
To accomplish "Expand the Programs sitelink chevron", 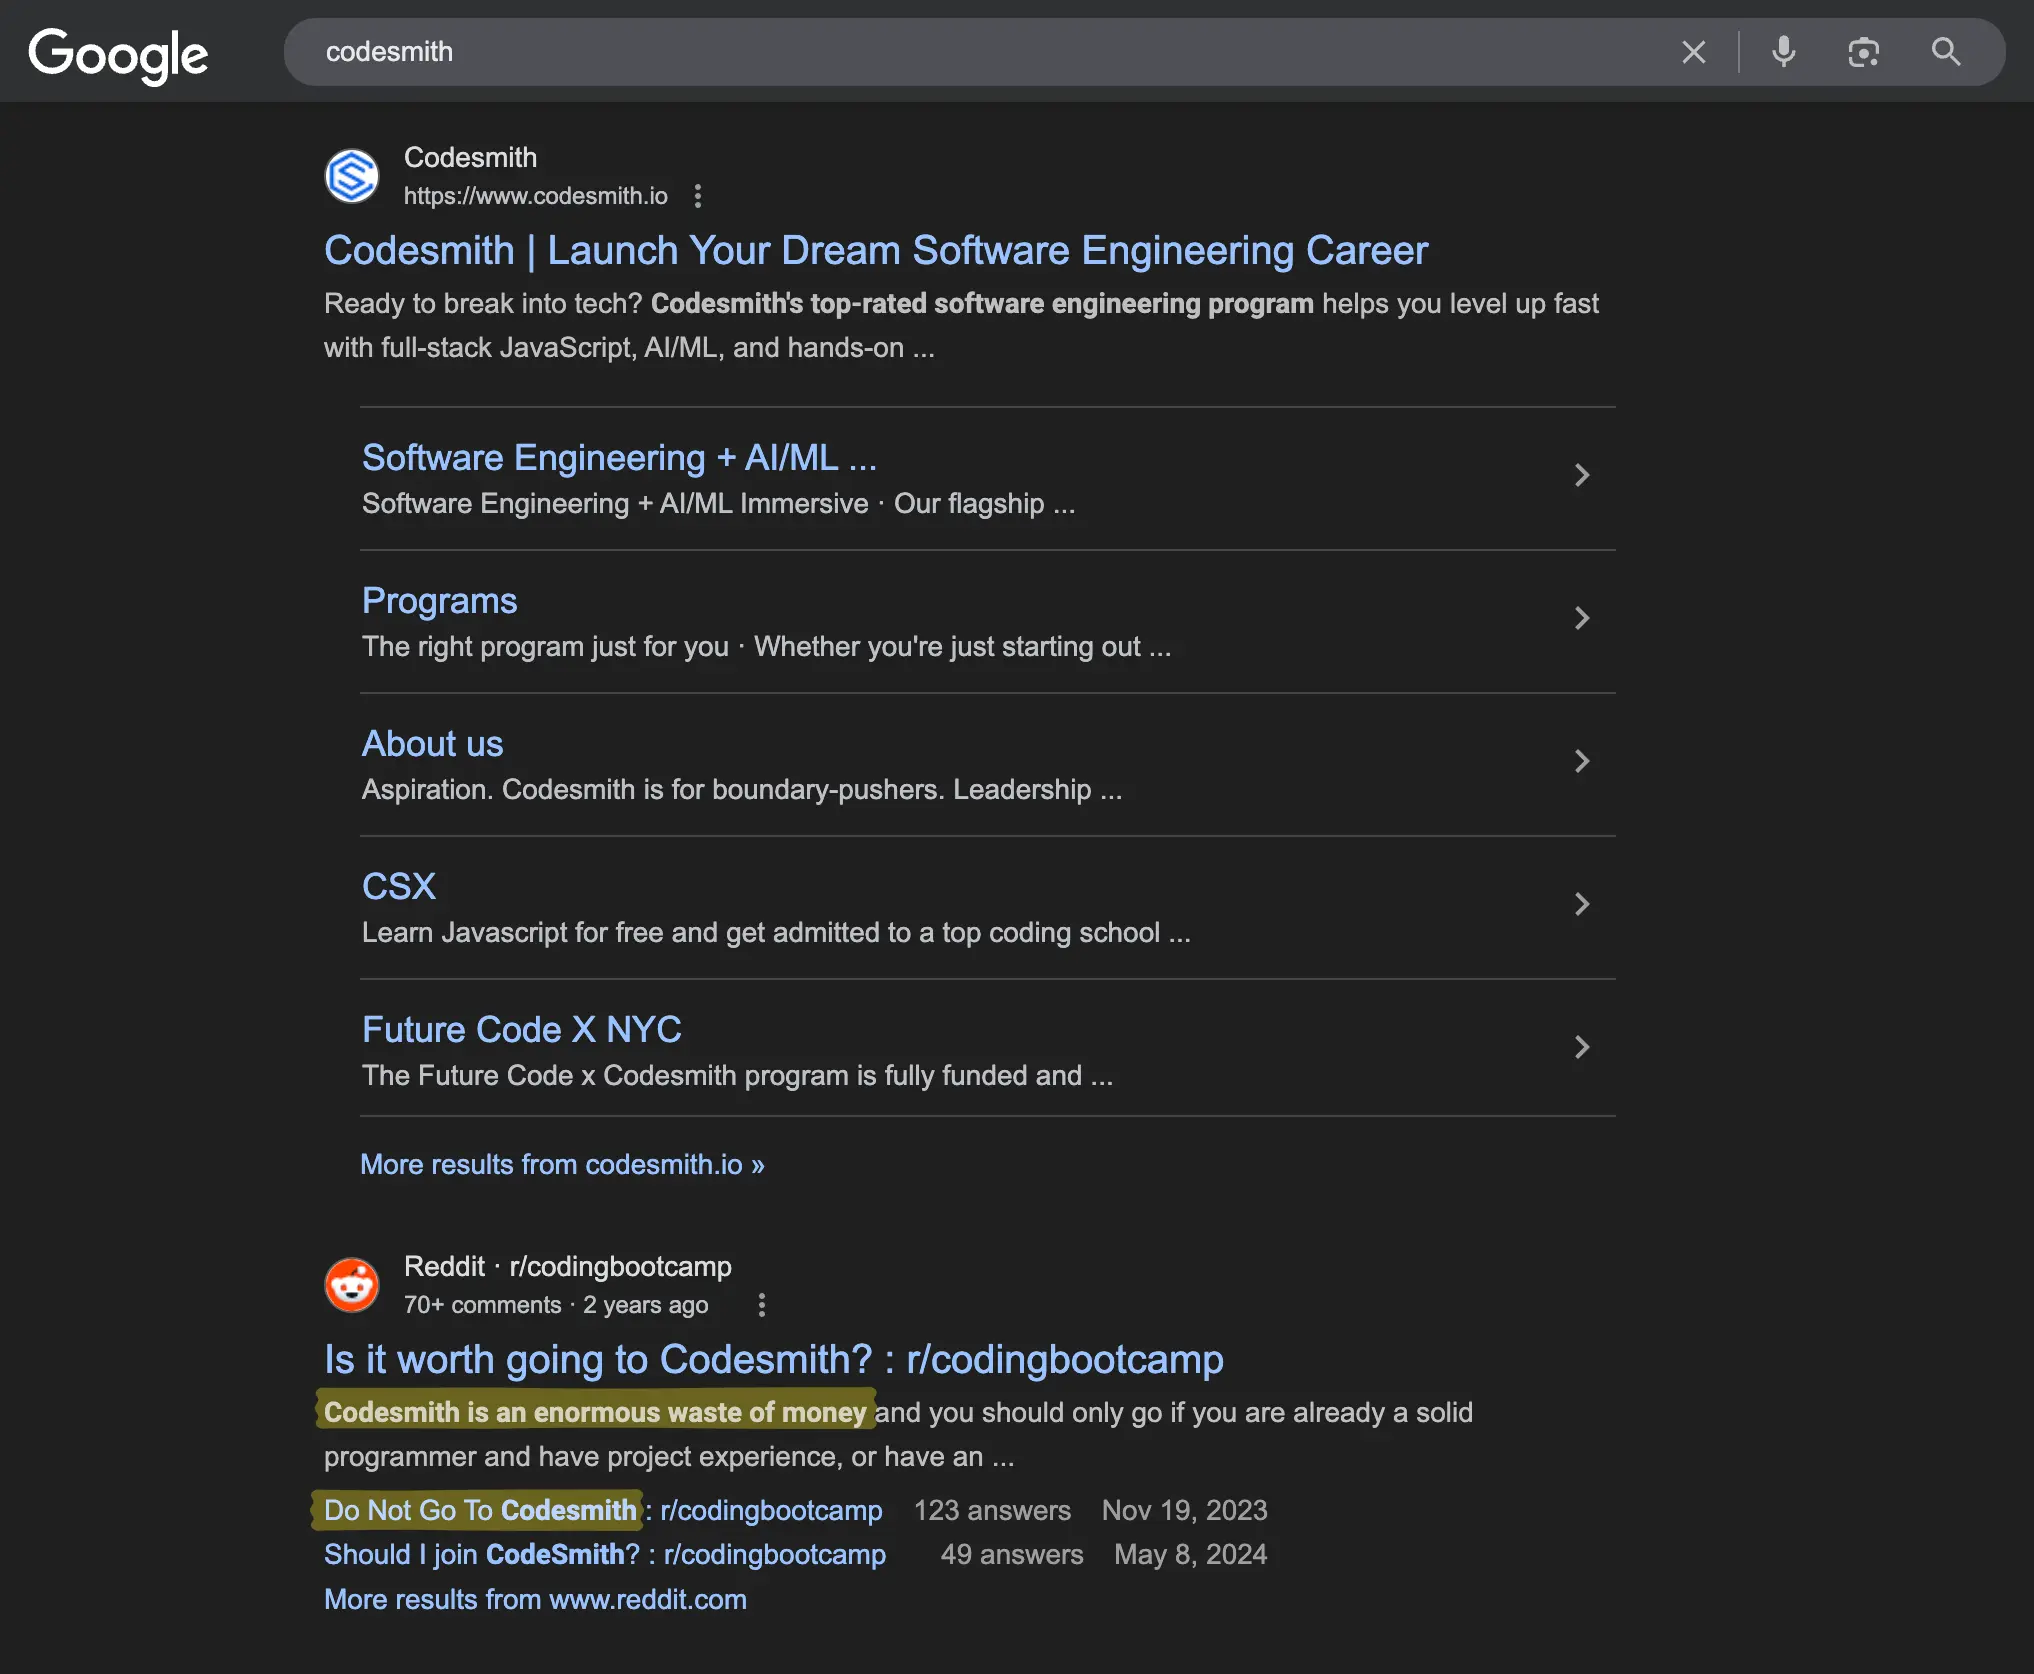I will coord(1582,618).
